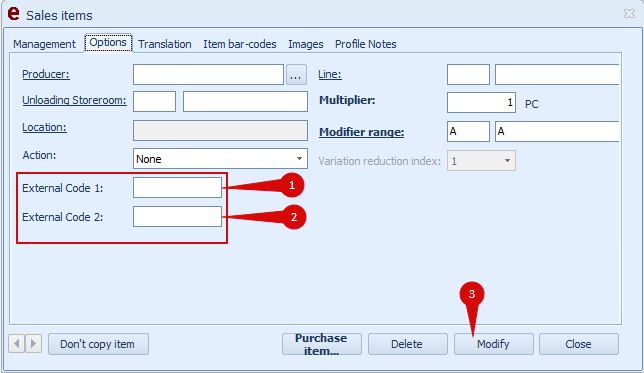This screenshot has width=644, height=373.
Task: Focus the External Code 2 field
Action: [177, 216]
